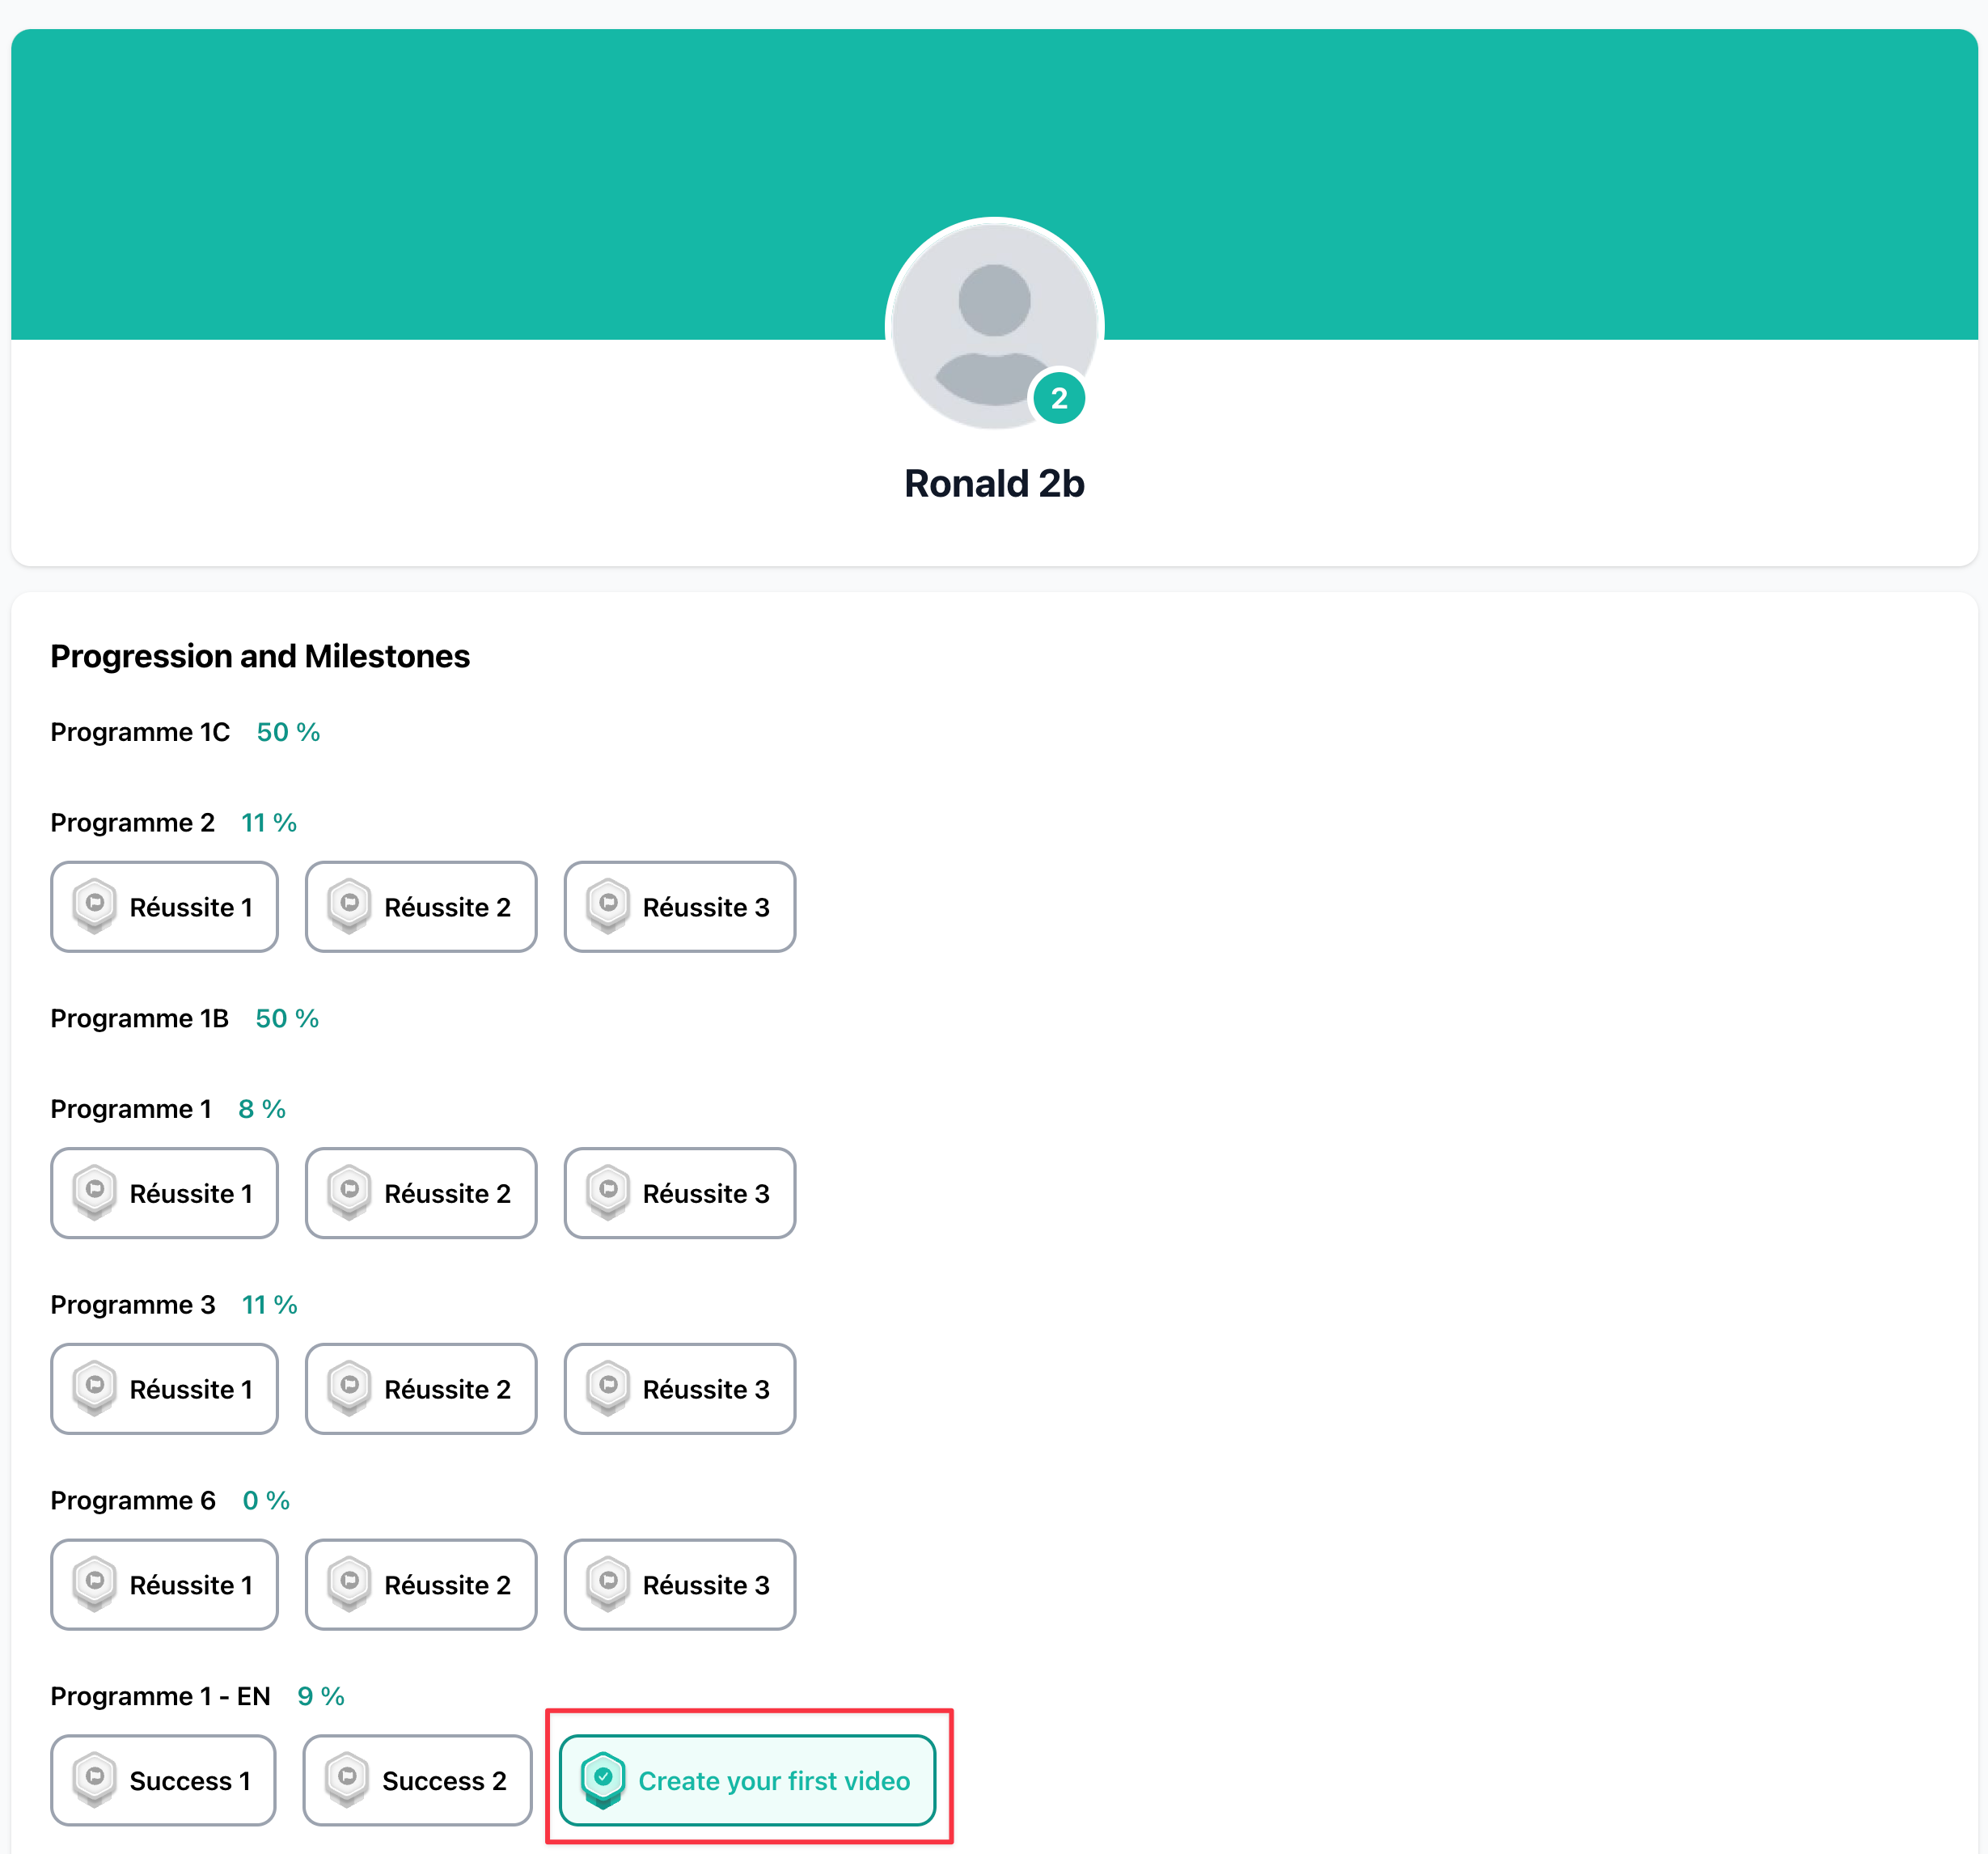This screenshot has width=1988, height=1854.
Task: Click the level 2 badge on avatar
Action: [x=1059, y=398]
